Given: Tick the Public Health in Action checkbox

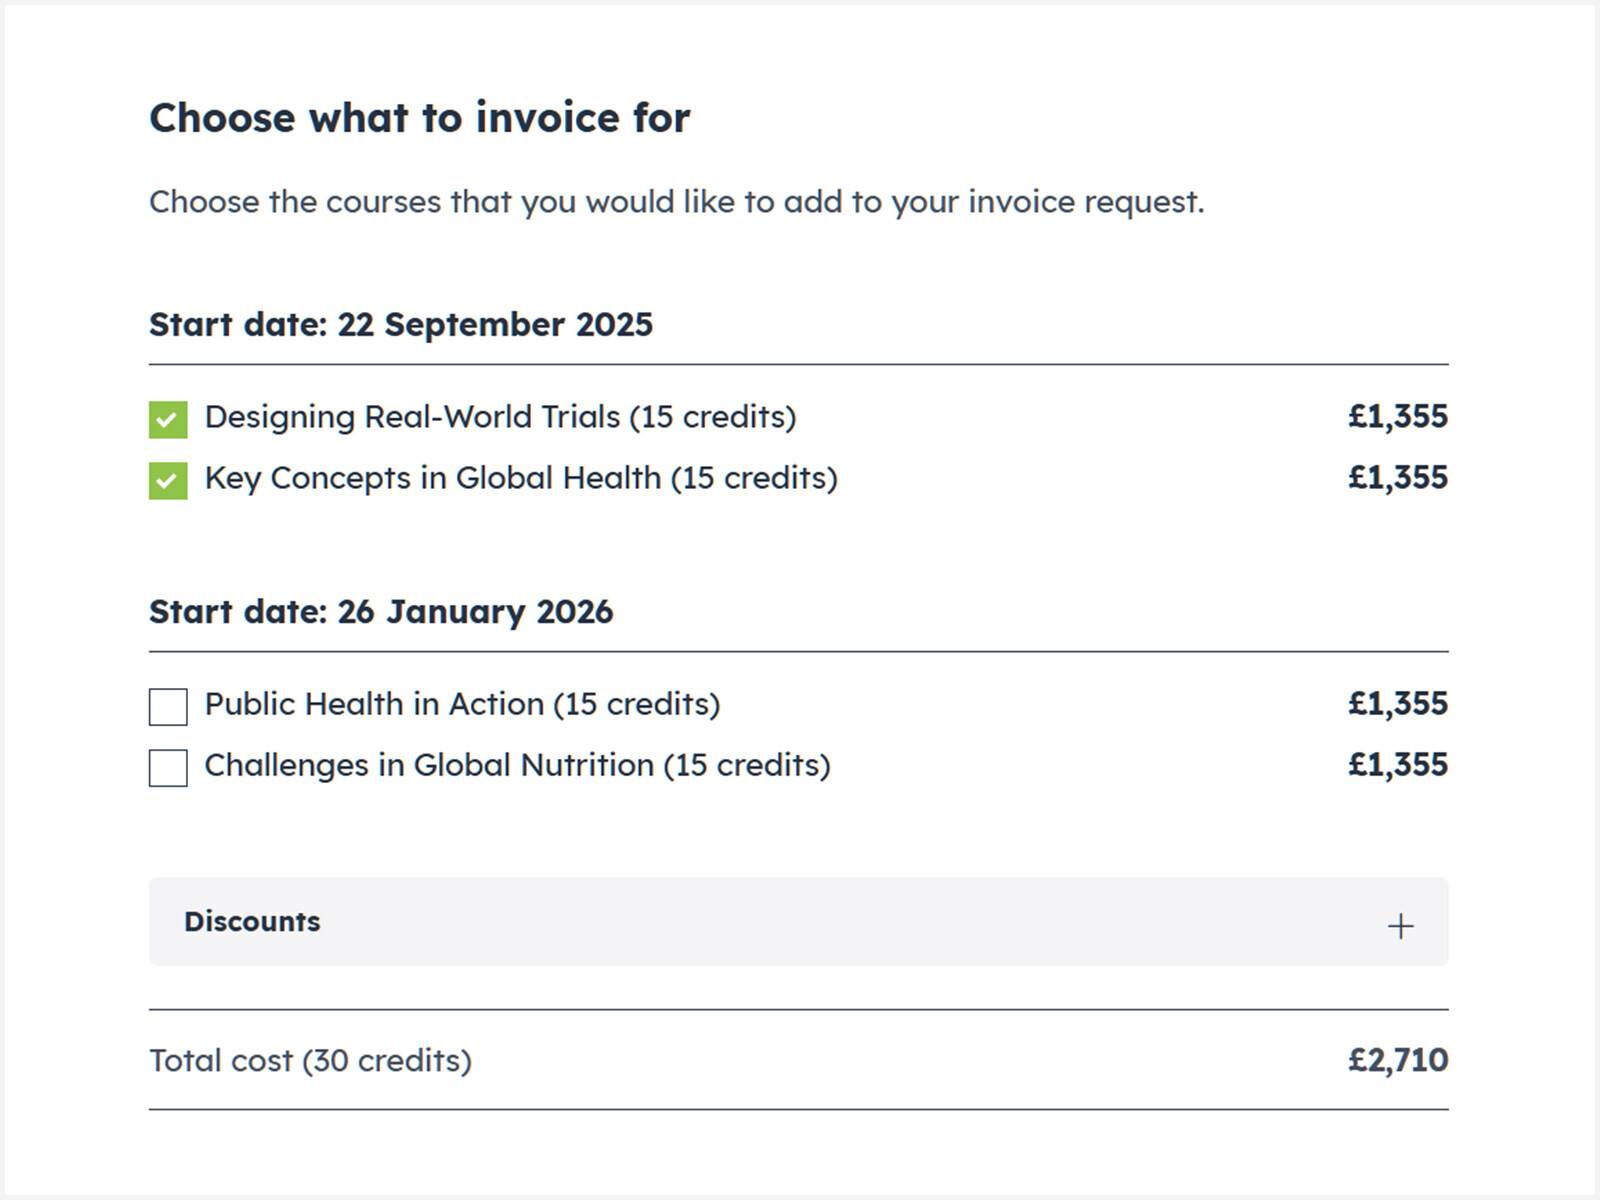Looking at the screenshot, I should tap(168, 706).
